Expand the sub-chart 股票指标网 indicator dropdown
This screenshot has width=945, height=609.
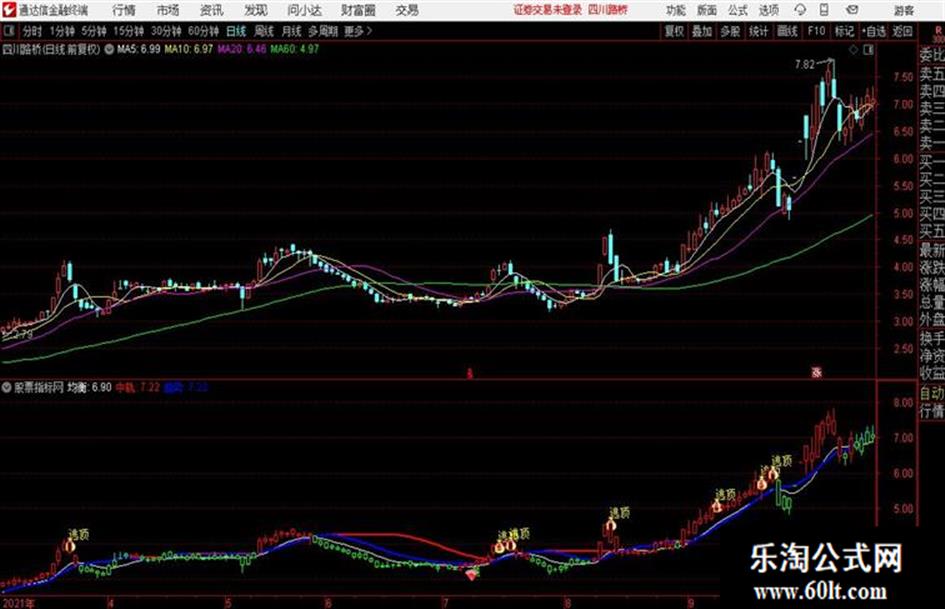coord(7,387)
